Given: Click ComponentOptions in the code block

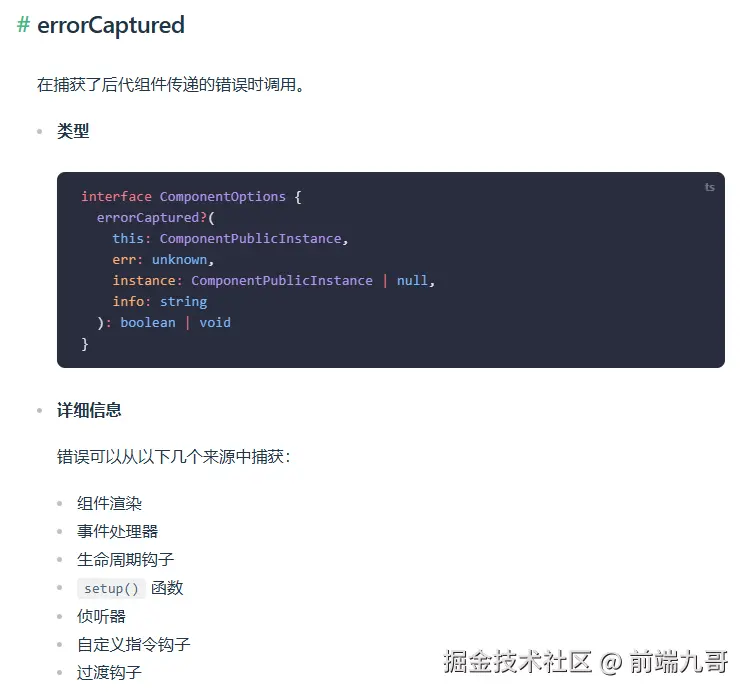Looking at the screenshot, I should pos(223,197).
